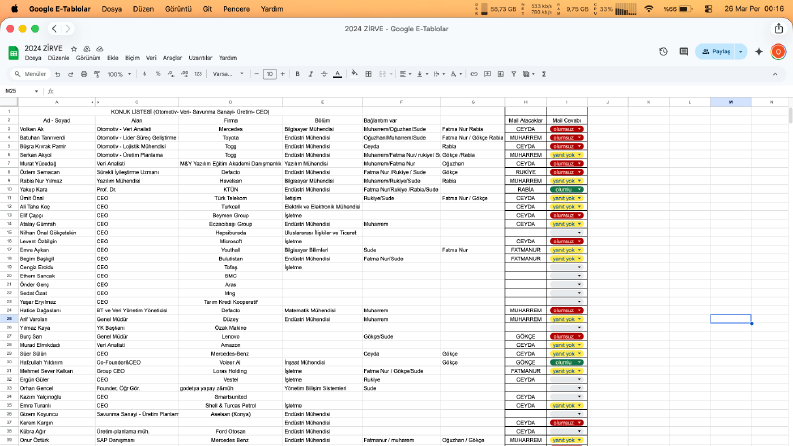Move document with the folder icon
This screenshot has height=446, width=793.
point(87,49)
